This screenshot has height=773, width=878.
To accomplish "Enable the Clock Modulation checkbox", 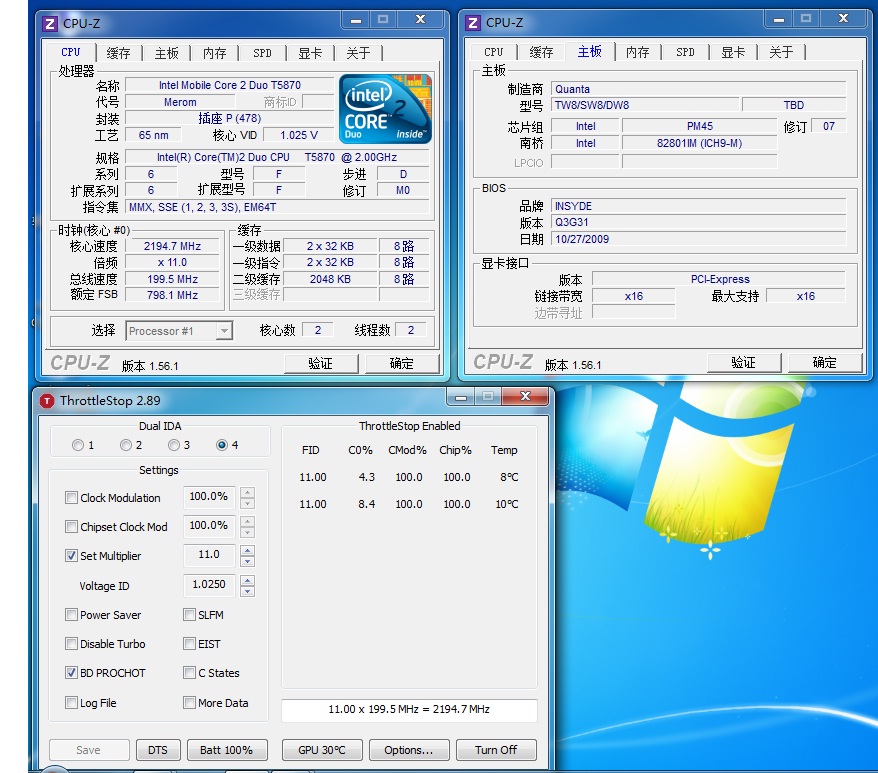I will pos(71,497).
